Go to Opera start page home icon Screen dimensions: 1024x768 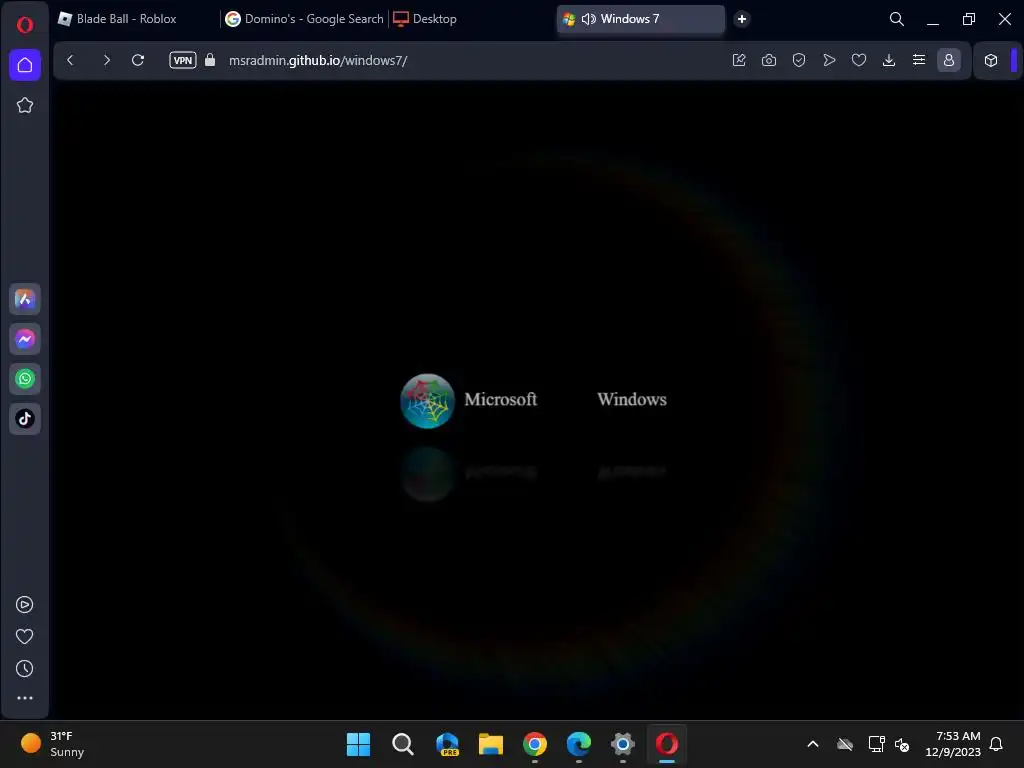click(25, 65)
